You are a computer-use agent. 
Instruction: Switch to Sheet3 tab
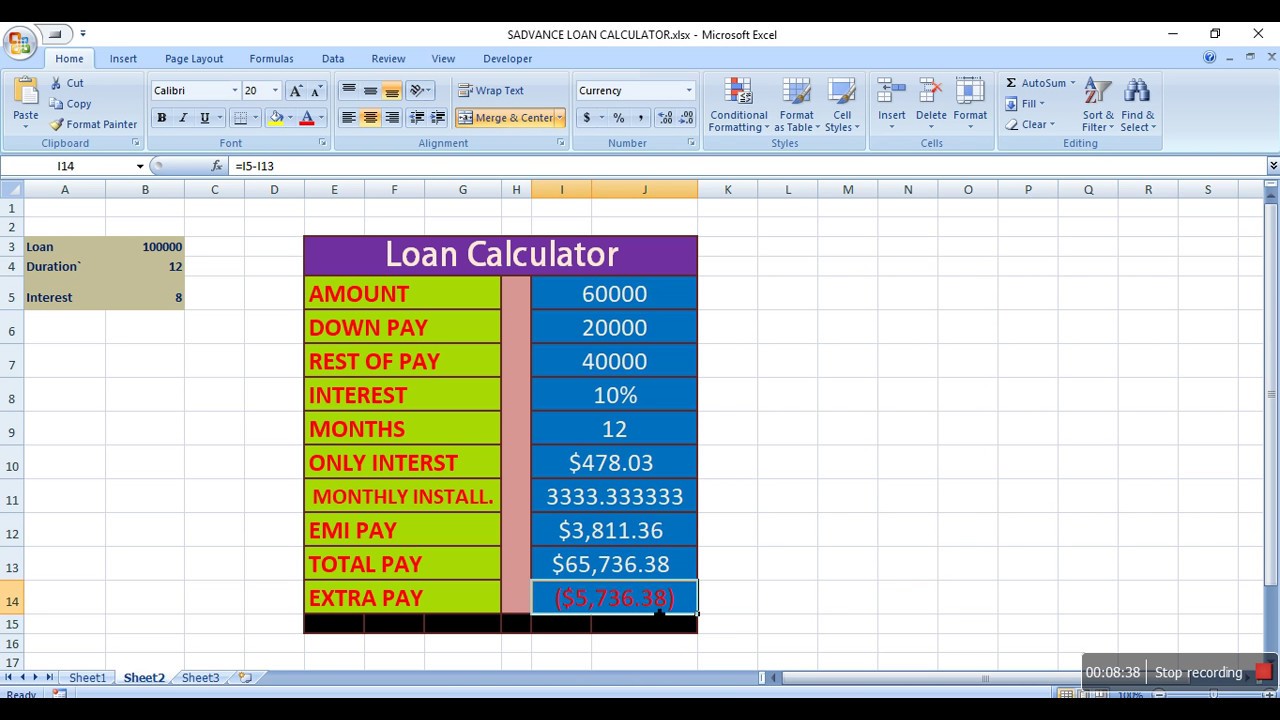click(x=200, y=678)
